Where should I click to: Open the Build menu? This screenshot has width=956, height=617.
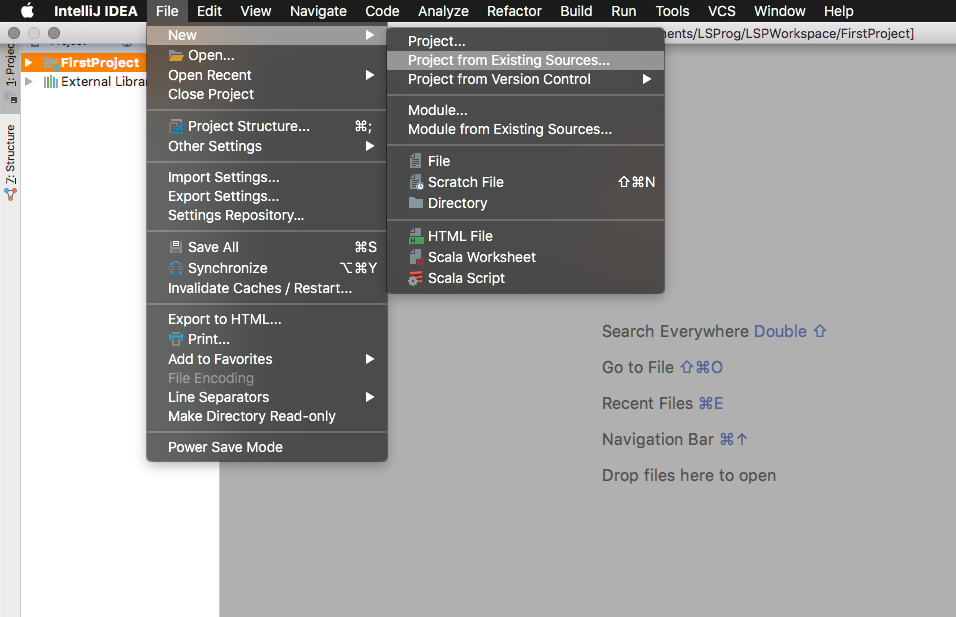tap(576, 11)
